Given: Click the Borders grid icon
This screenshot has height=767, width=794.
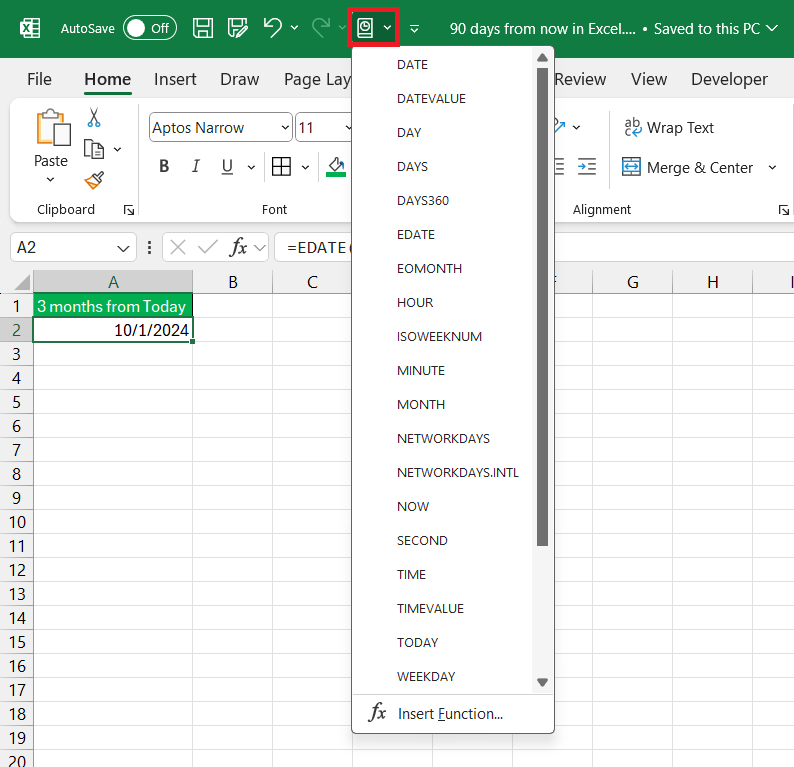Looking at the screenshot, I should (x=281, y=166).
